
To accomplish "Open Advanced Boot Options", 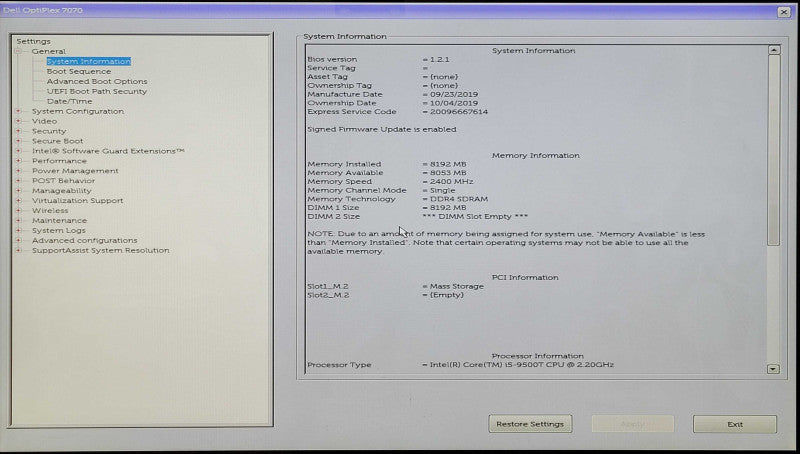I will click(x=97, y=82).
